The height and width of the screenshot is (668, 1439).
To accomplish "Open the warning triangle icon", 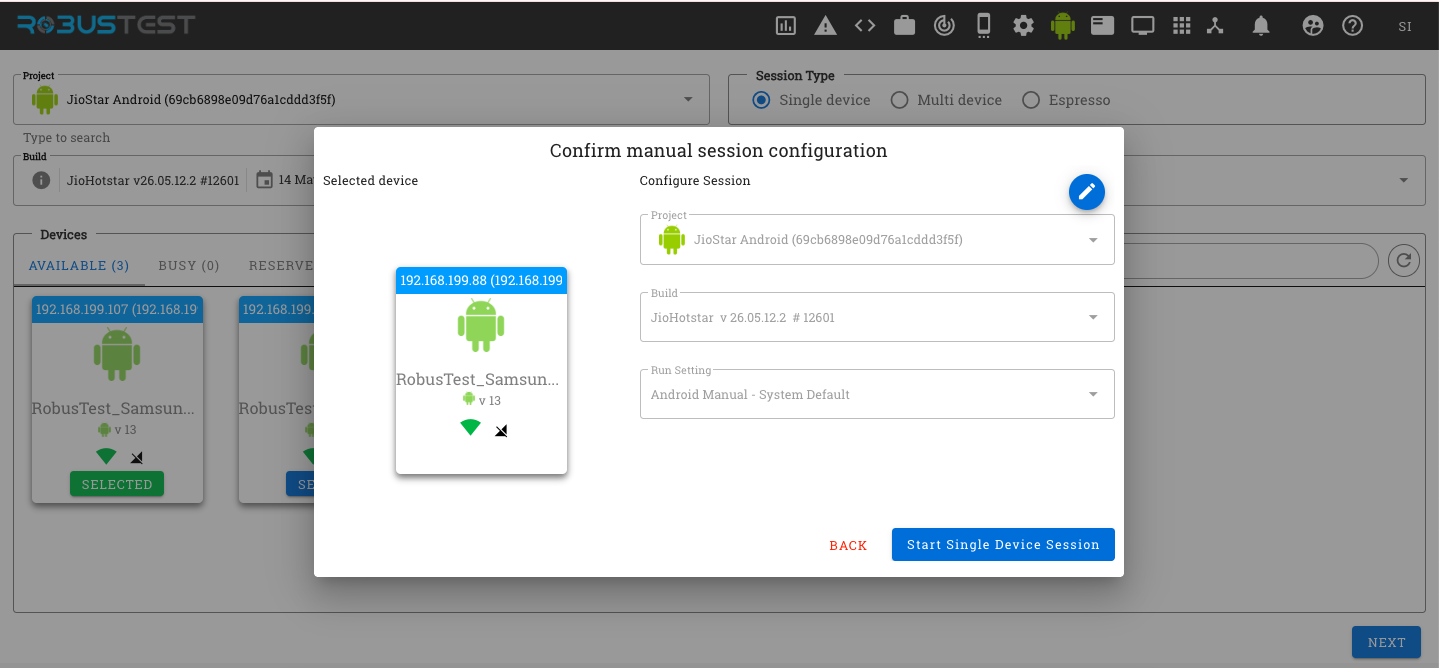I will (x=825, y=26).
